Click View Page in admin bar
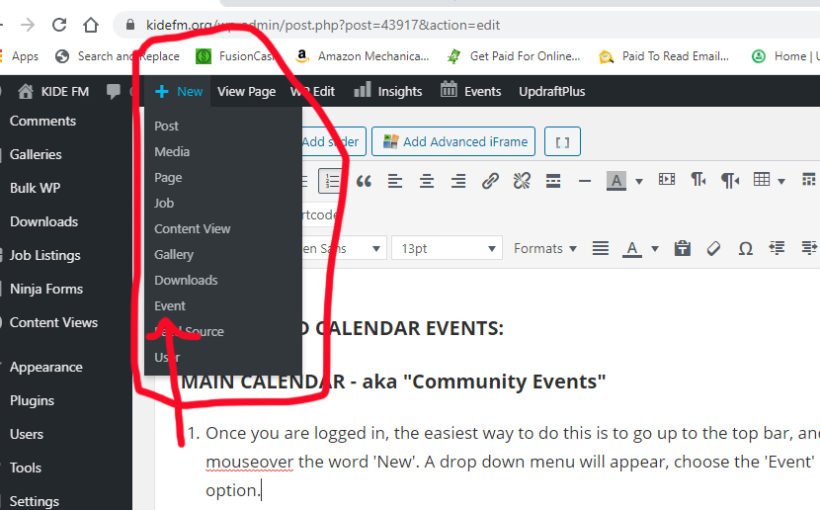 click(x=246, y=92)
